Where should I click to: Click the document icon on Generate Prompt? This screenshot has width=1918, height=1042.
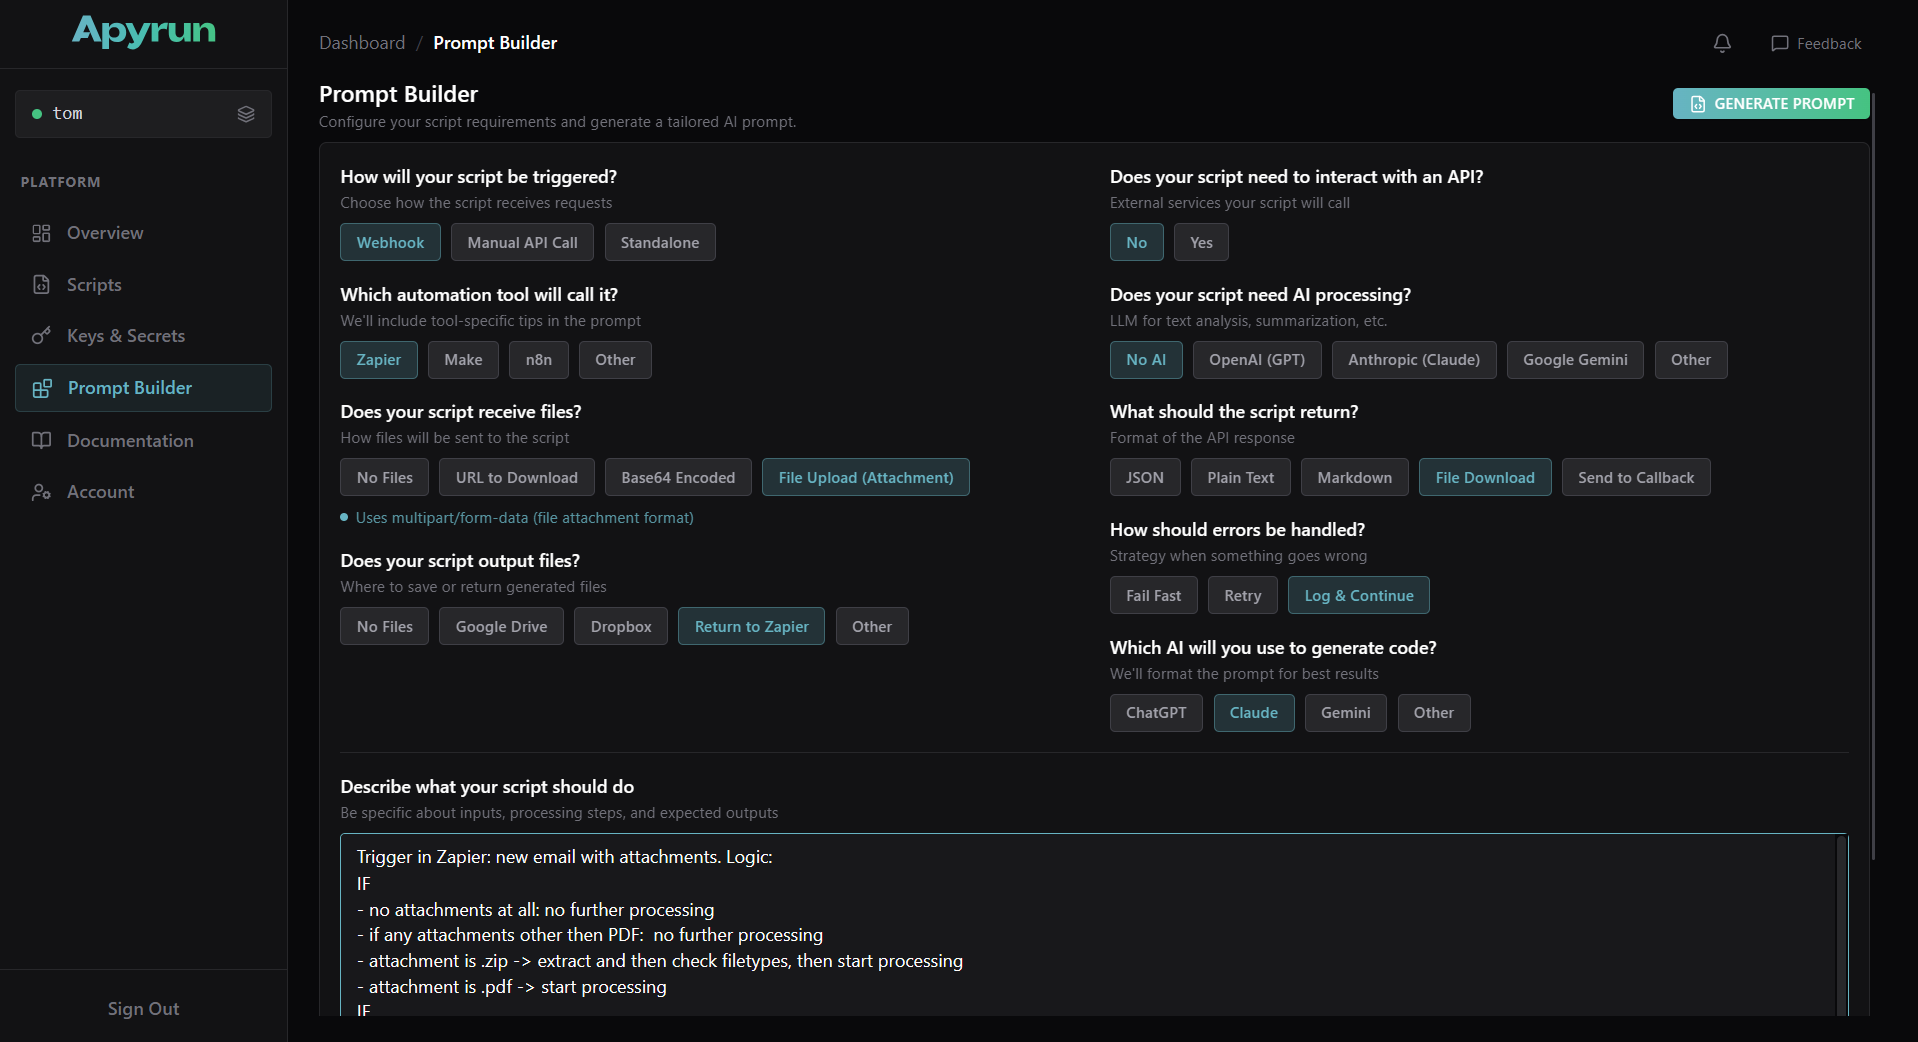coord(1697,103)
